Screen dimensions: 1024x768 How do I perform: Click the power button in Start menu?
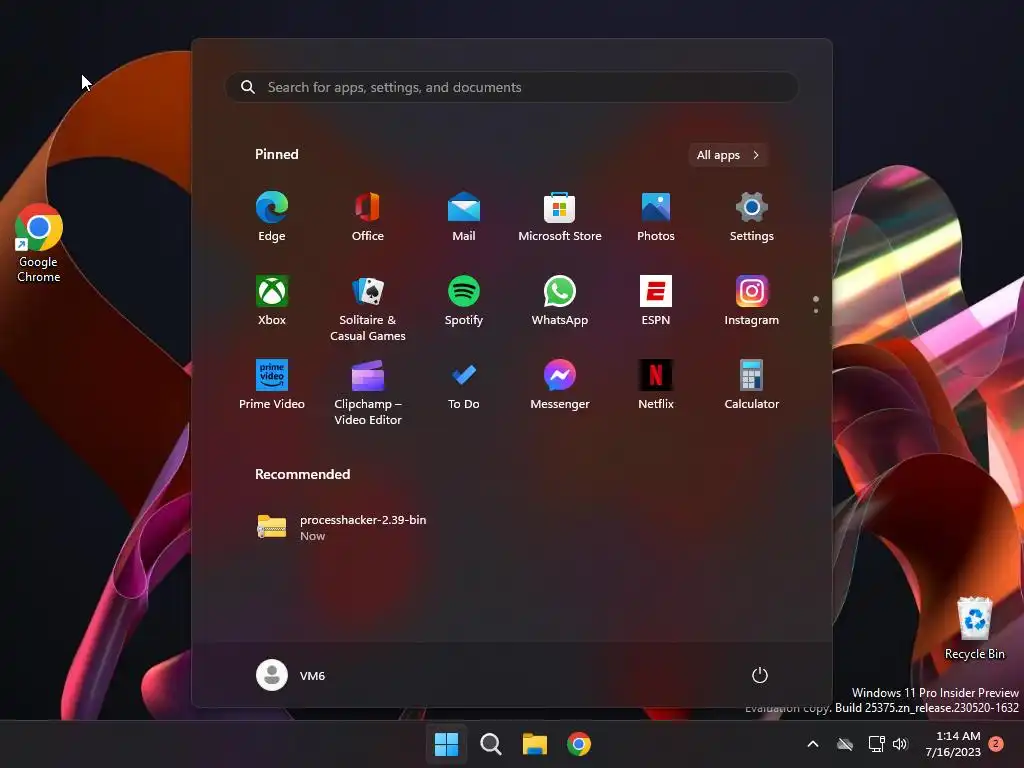tap(760, 675)
